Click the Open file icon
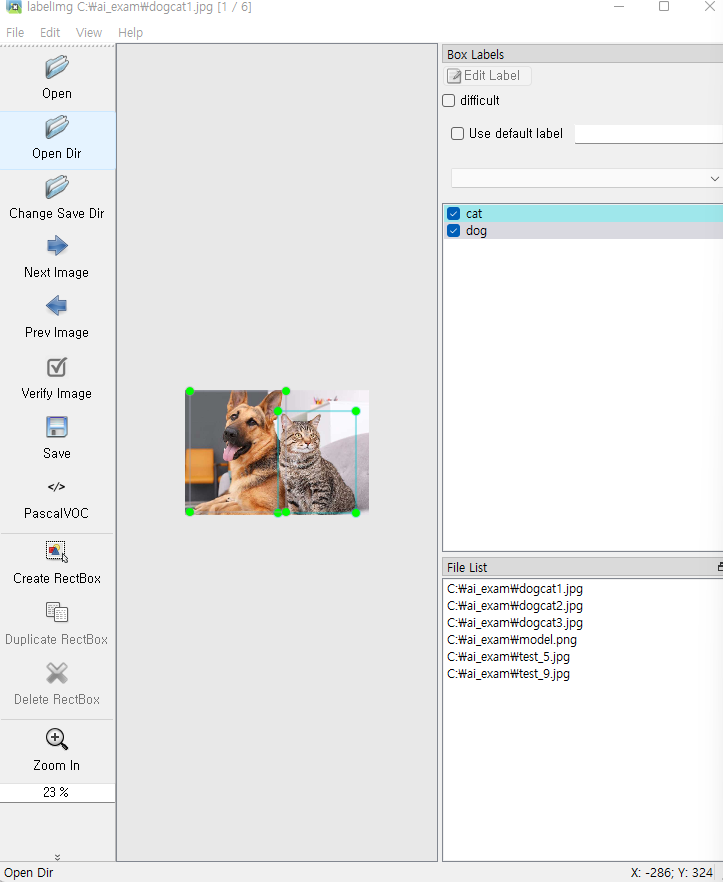Viewport: 723px width, 882px height. tap(57, 68)
